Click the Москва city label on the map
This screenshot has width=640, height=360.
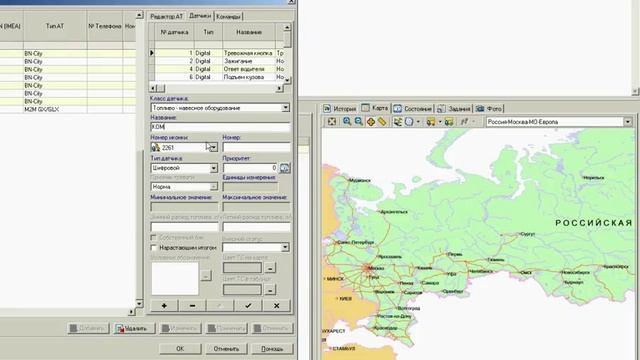click(376, 268)
